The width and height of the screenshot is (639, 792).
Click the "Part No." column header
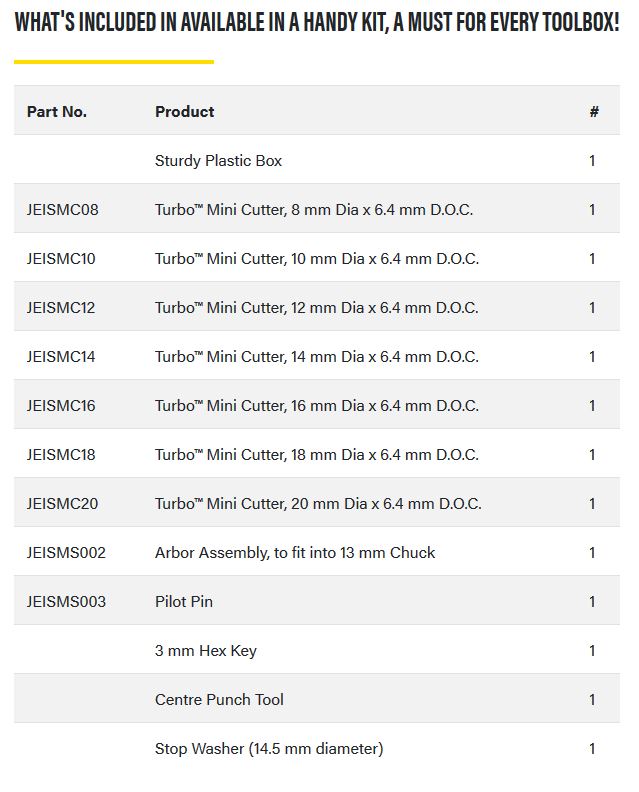[57, 112]
